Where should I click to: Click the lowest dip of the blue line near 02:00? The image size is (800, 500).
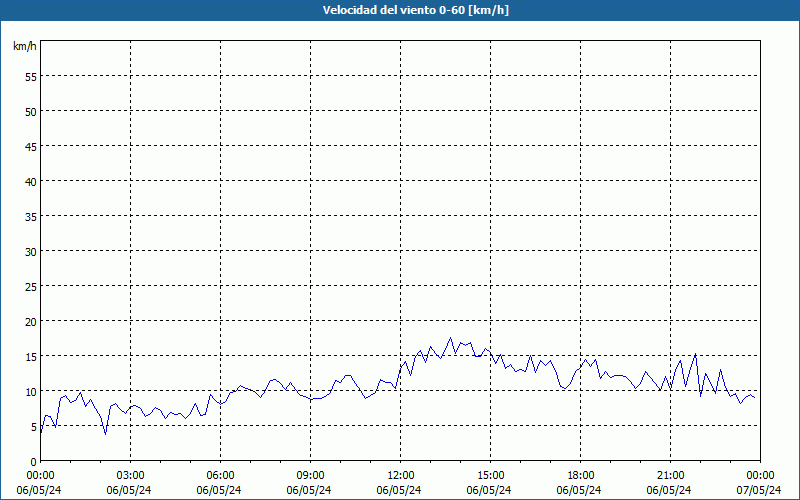106,434
